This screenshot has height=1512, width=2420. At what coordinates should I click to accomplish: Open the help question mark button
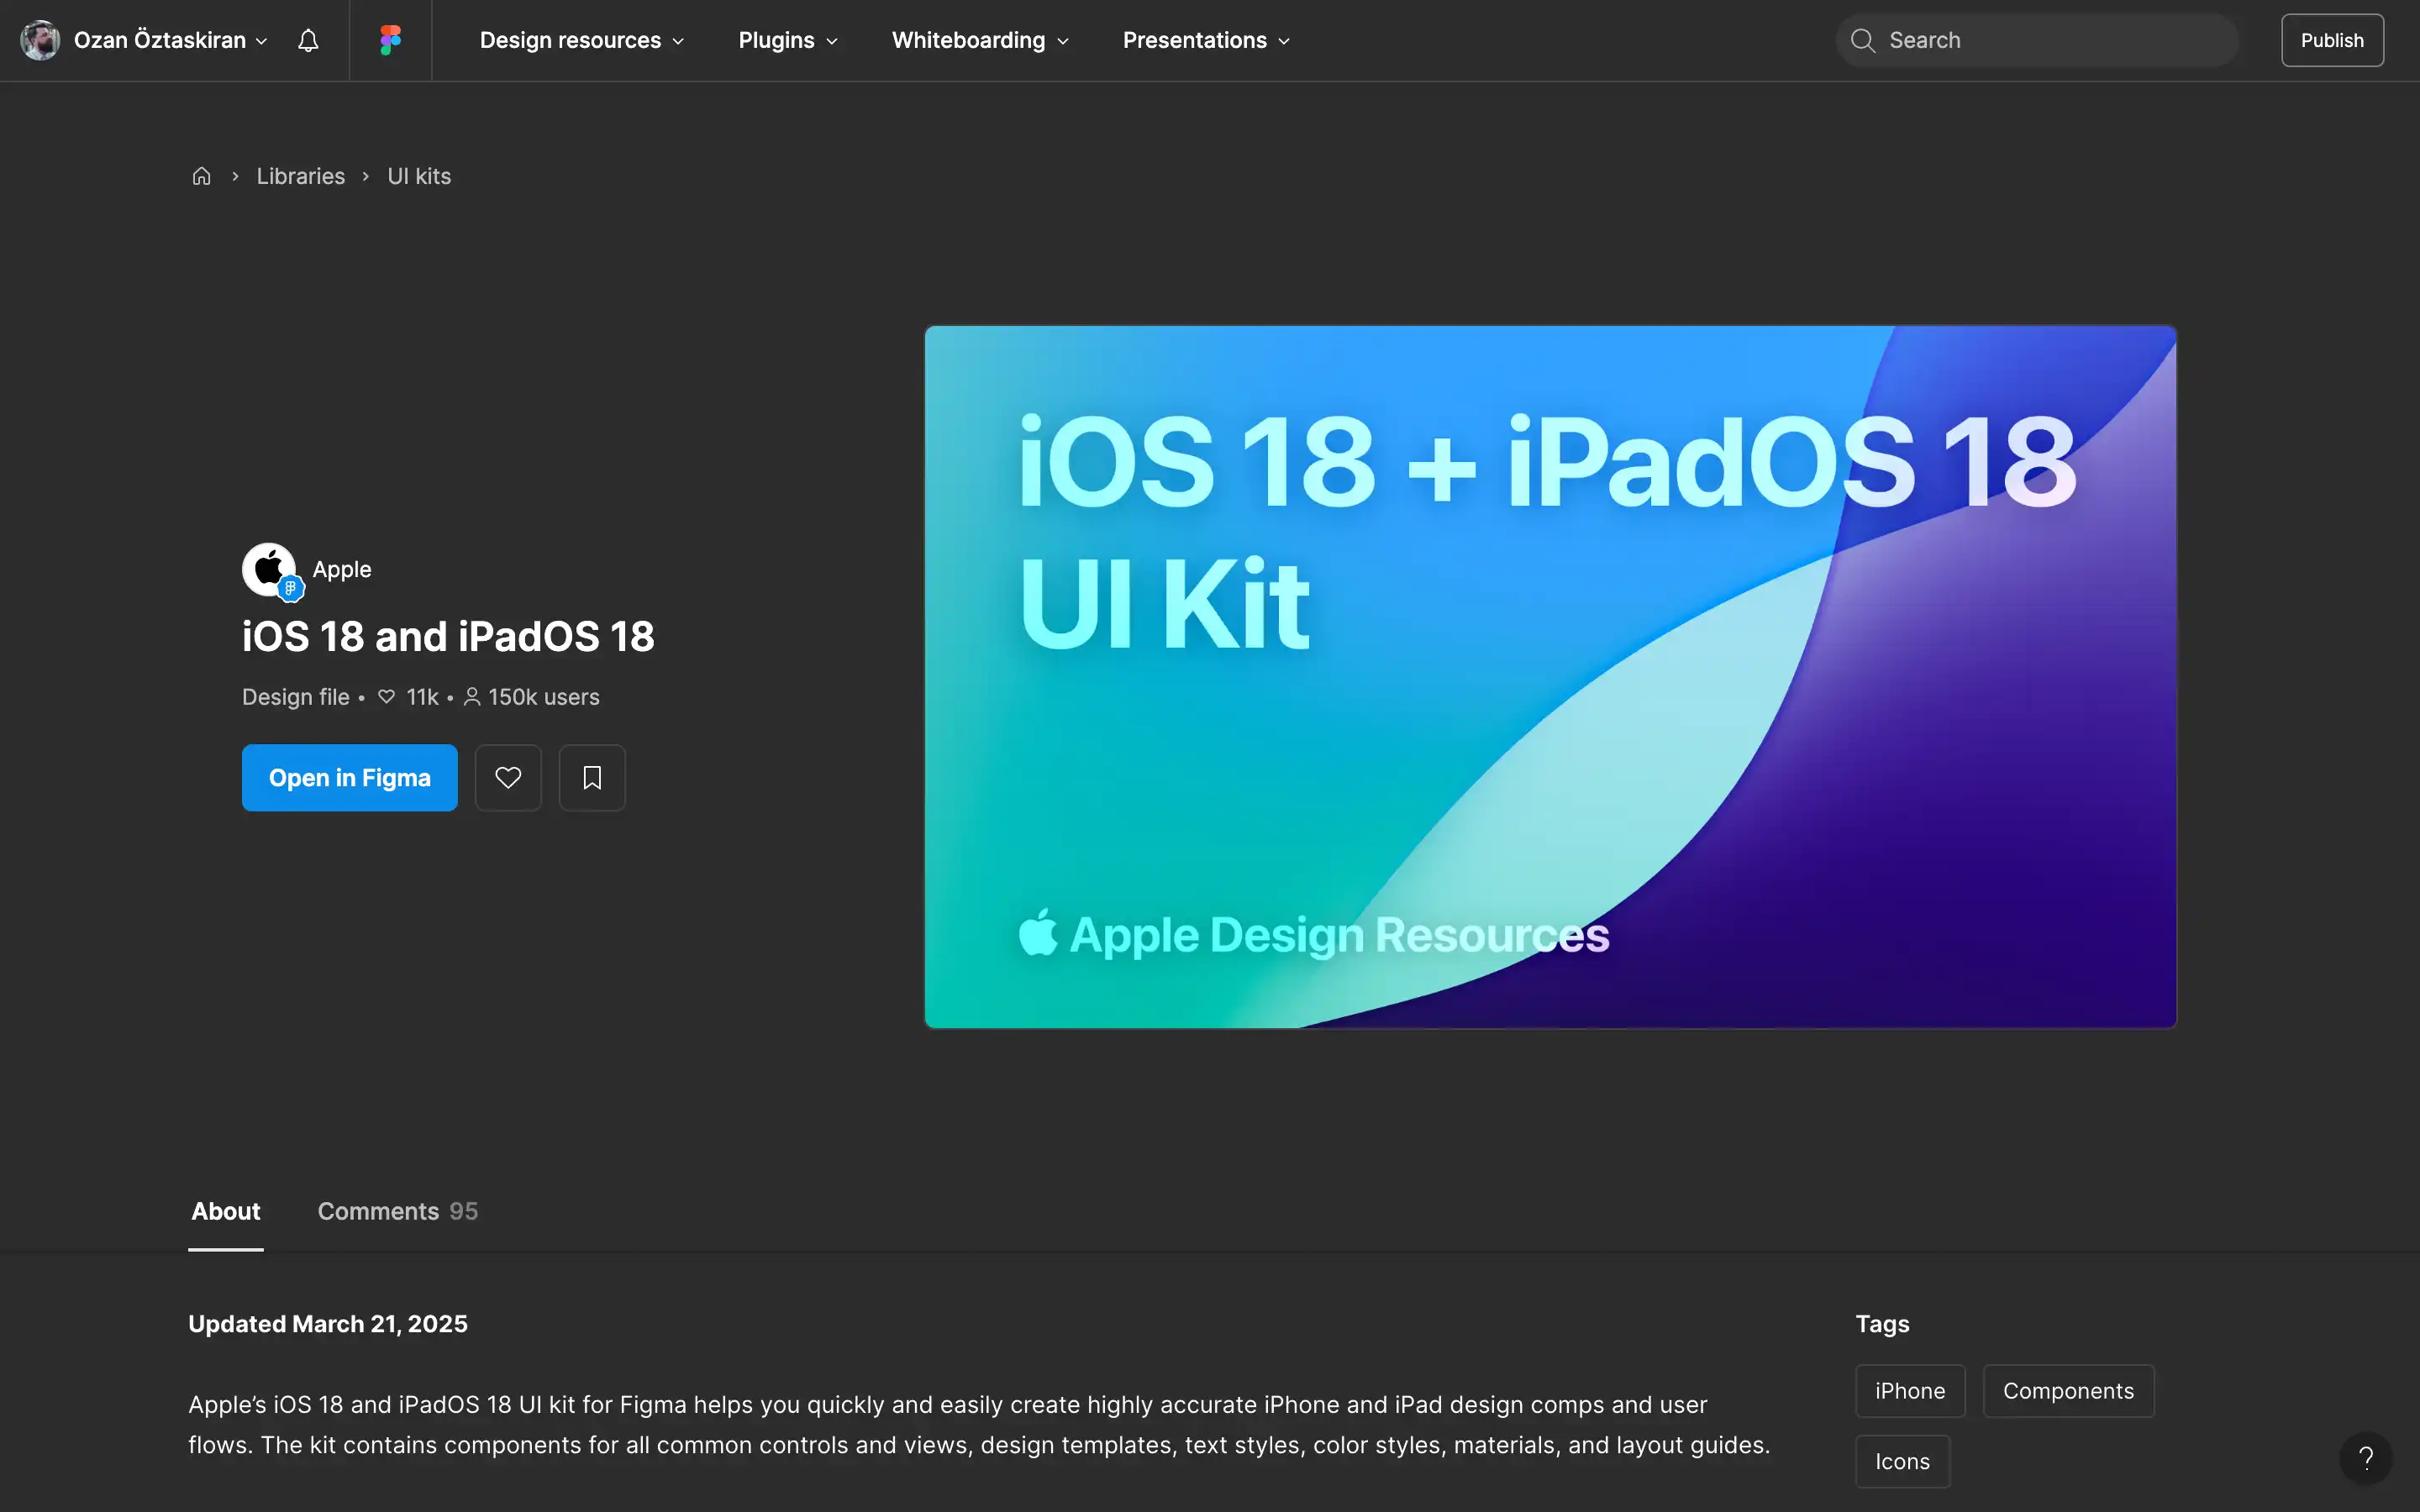tap(2366, 1458)
